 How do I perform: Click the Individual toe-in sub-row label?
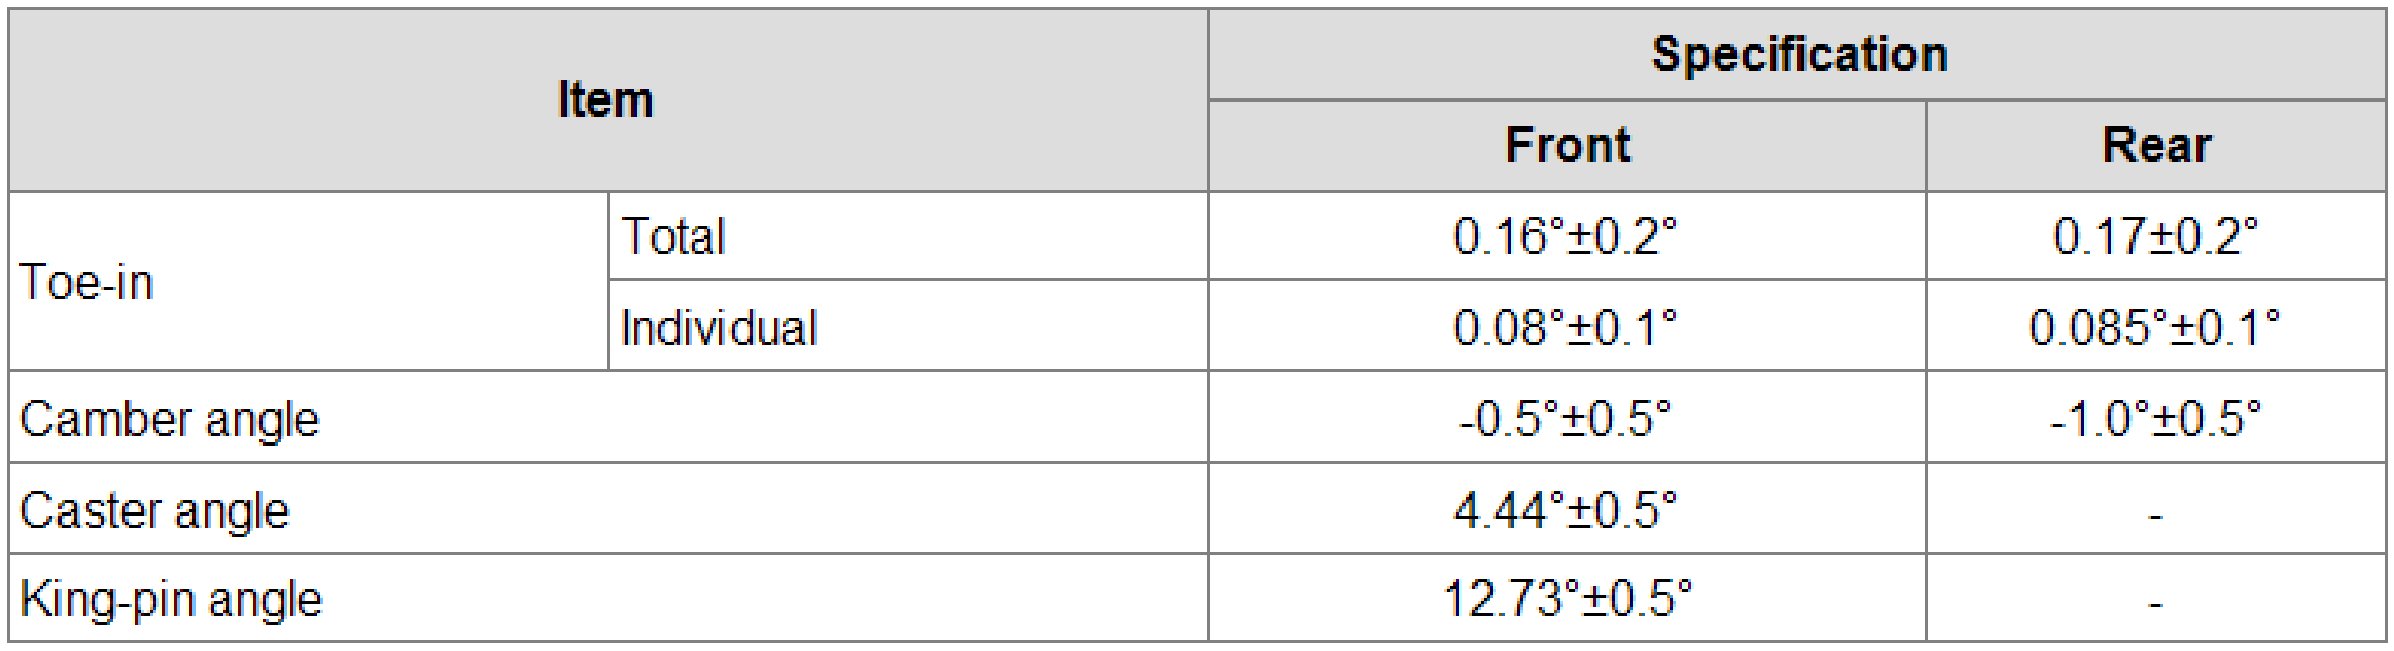click(x=718, y=327)
